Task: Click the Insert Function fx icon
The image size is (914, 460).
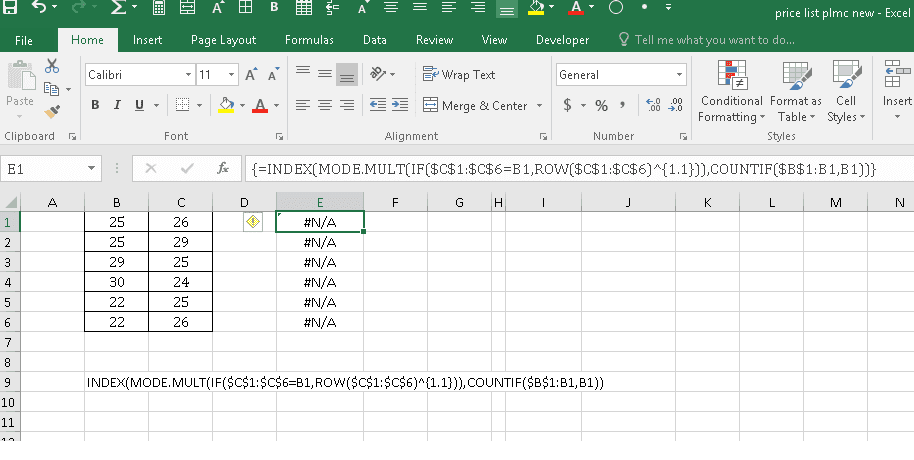Action: point(223,169)
